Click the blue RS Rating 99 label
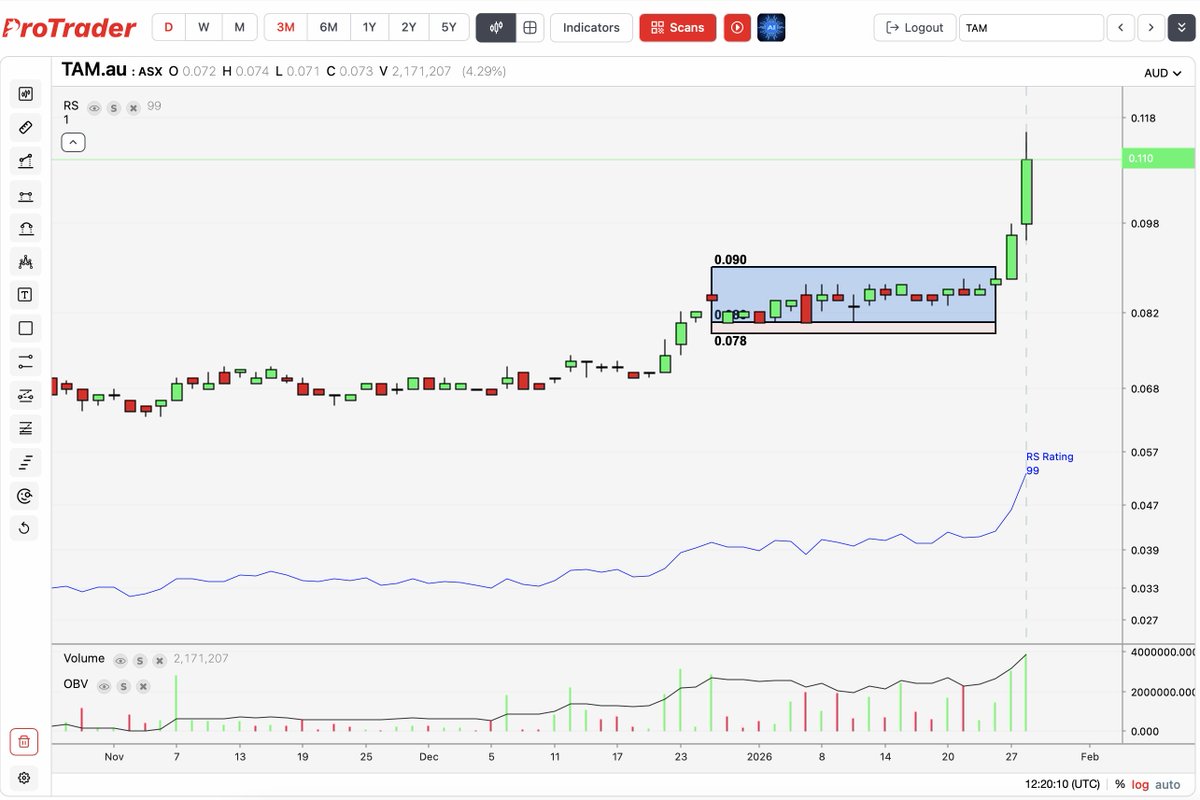Screen dimensions: 1200x800 point(1049,463)
